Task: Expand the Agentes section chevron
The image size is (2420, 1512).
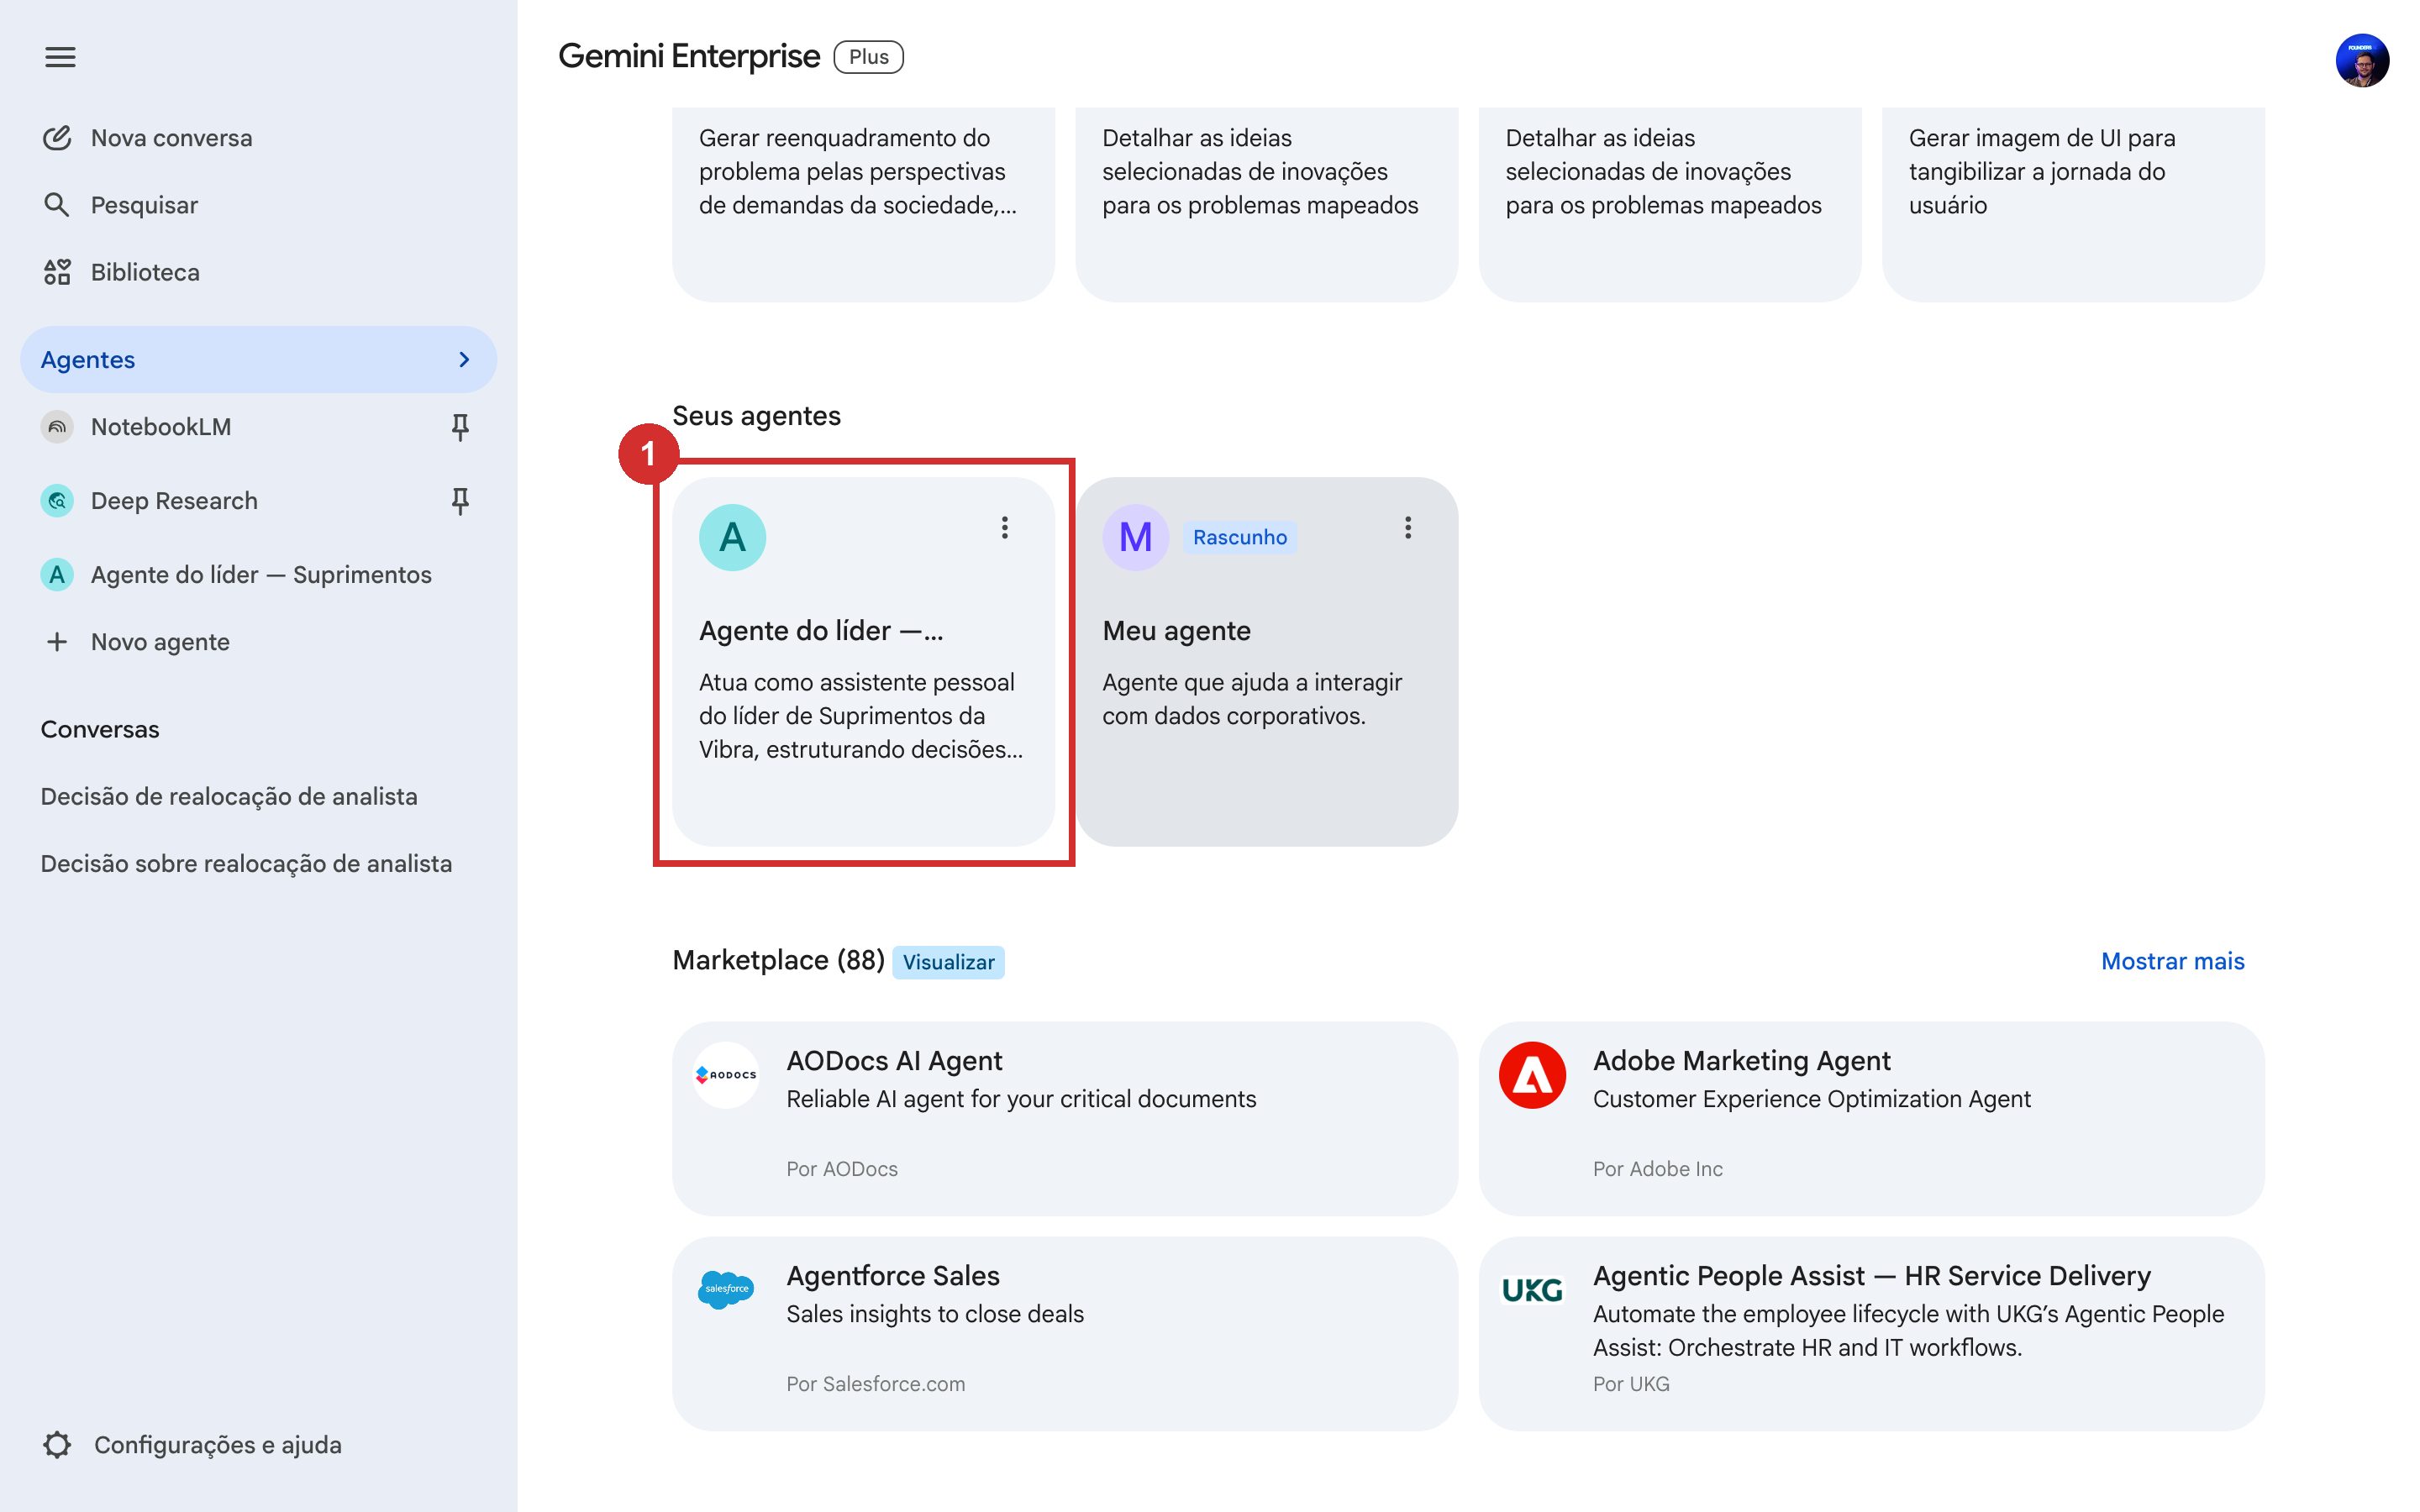Action: 464,359
